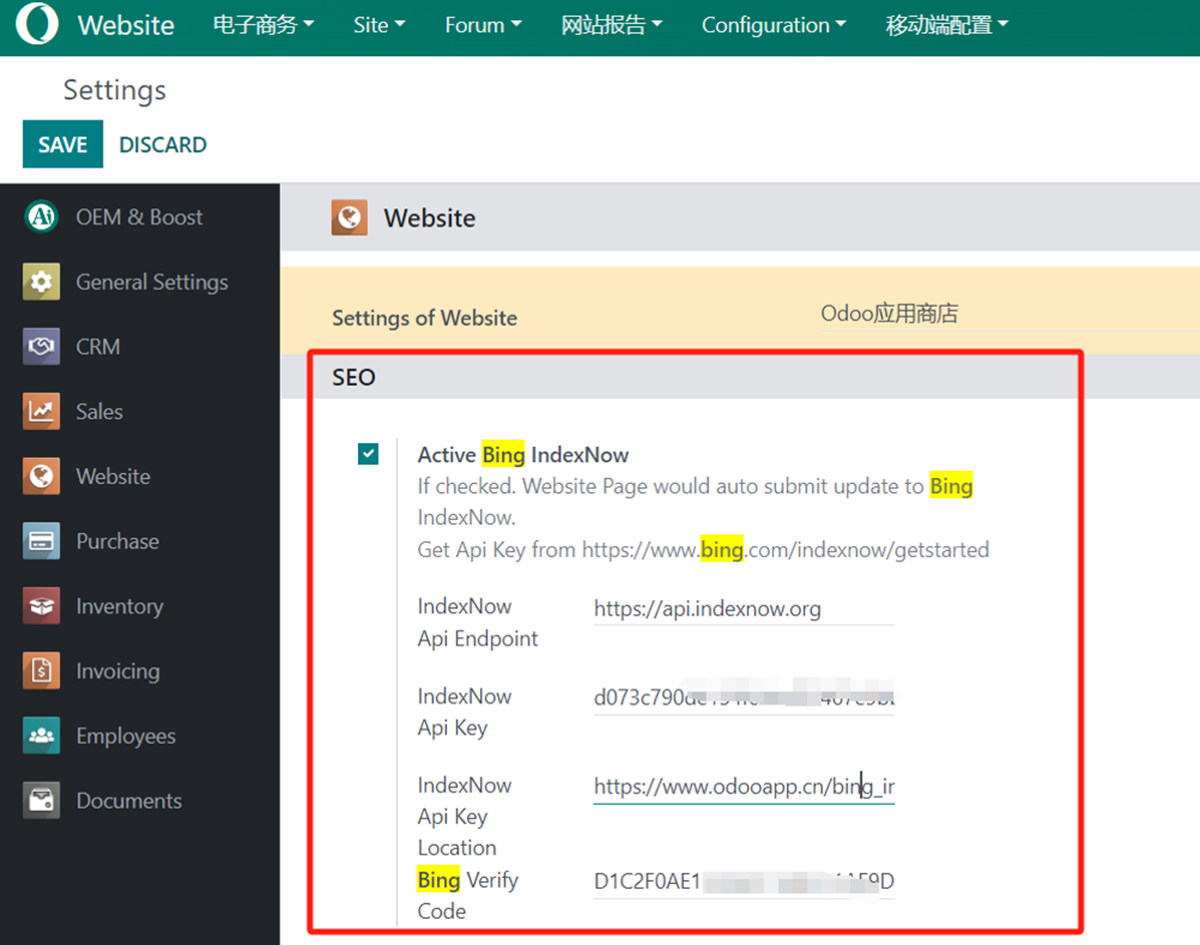The width and height of the screenshot is (1200, 945).
Task: Uncheck Active Bing IndexNow checkbox
Action: pos(368,455)
